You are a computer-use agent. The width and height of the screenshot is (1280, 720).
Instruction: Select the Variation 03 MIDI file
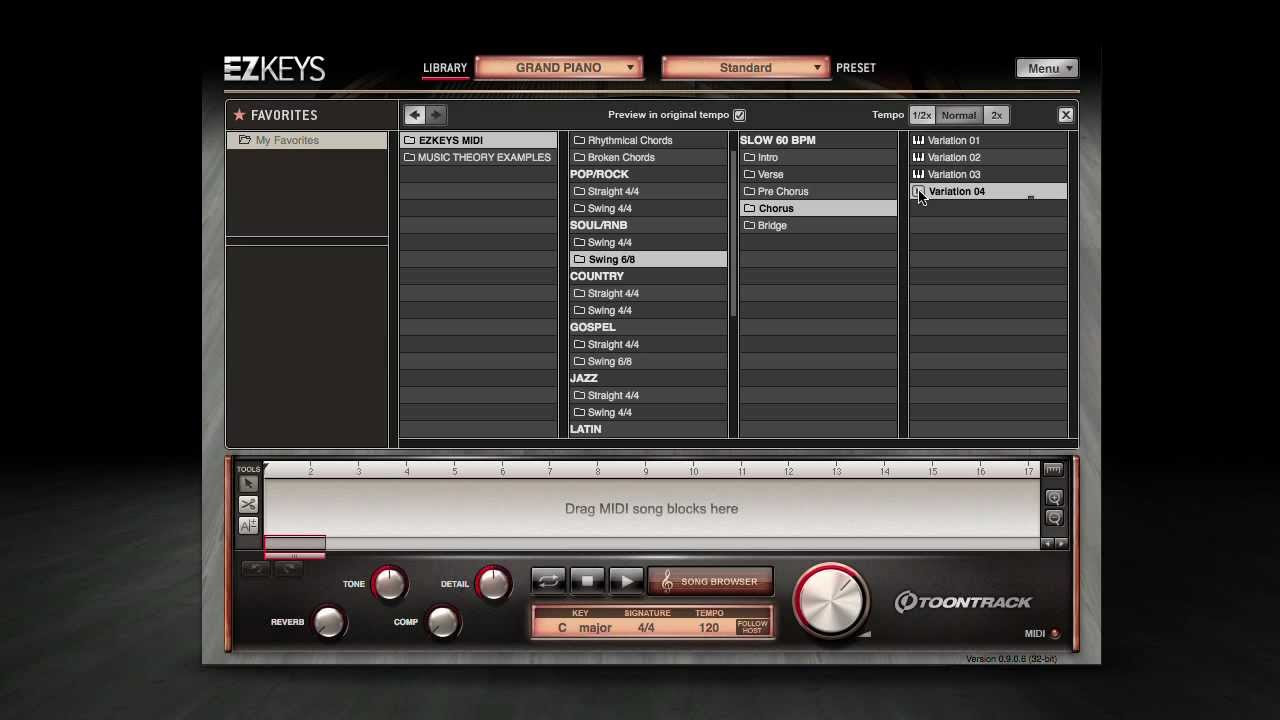coord(988,174)
